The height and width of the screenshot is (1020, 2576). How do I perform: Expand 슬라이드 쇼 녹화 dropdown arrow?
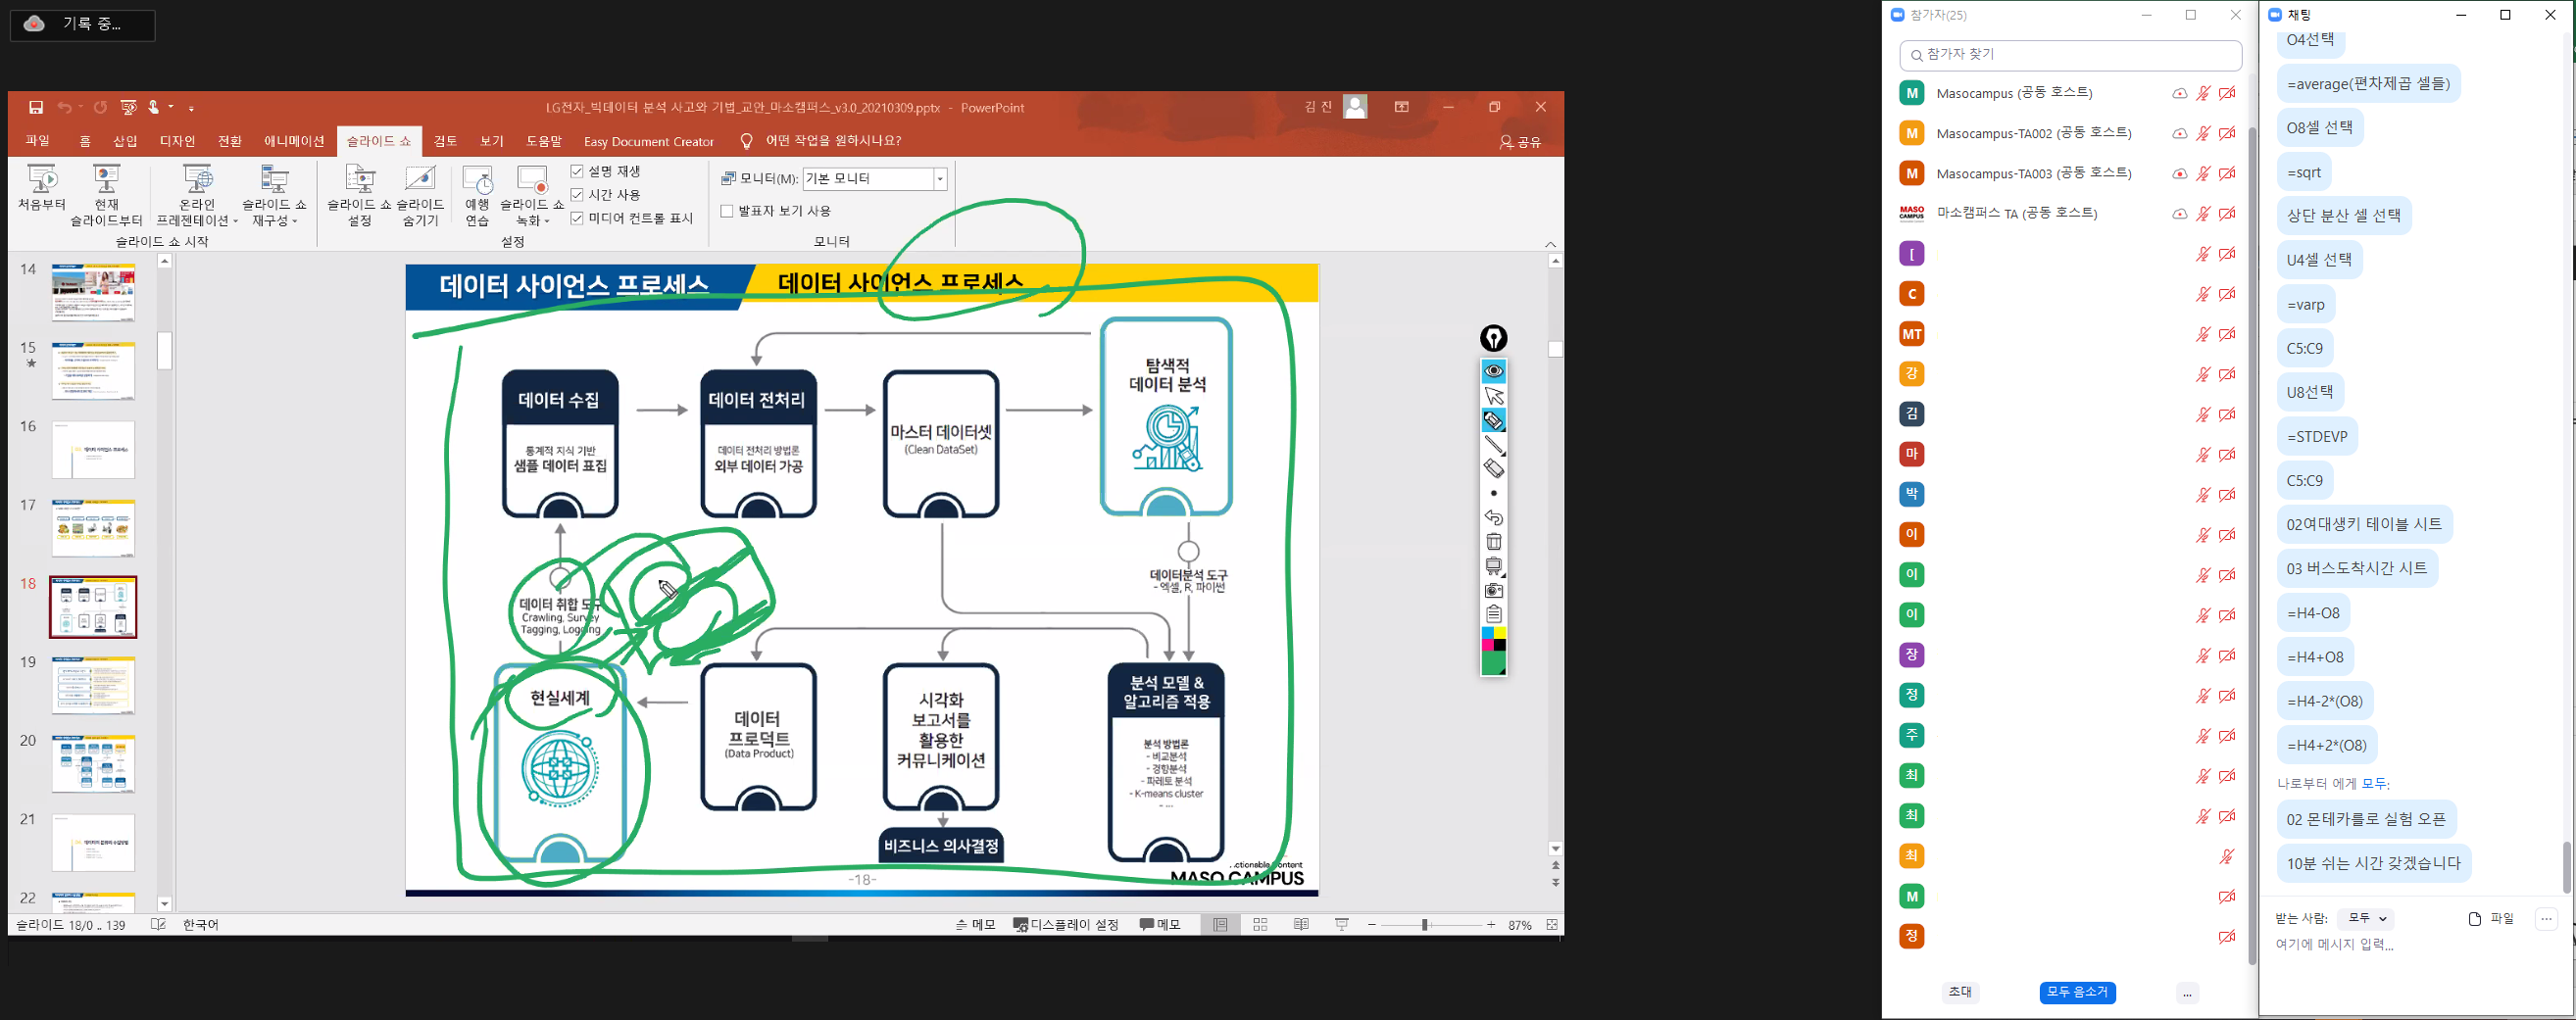(546, 221)
